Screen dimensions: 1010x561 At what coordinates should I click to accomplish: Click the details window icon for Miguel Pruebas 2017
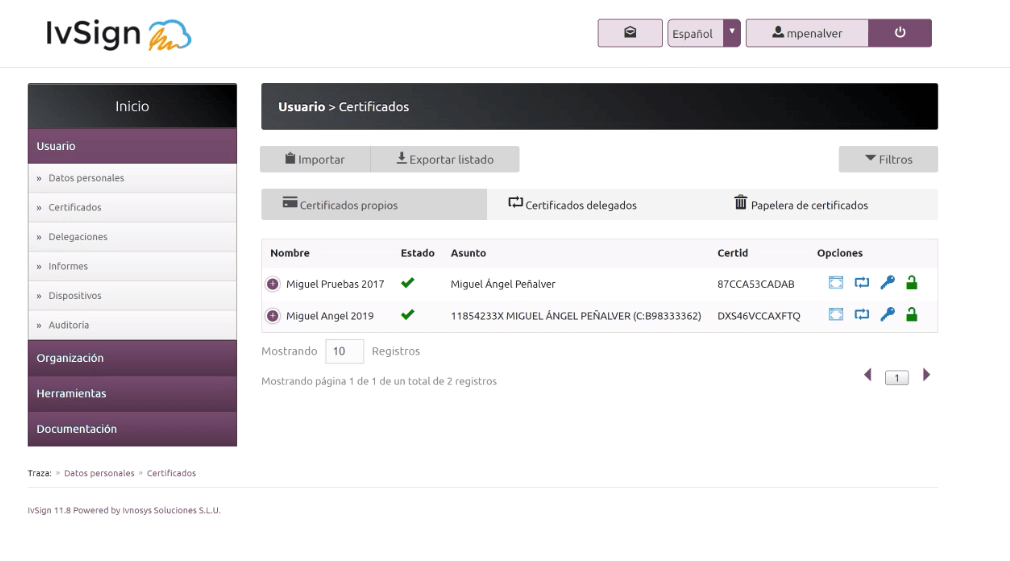point(835,283)
